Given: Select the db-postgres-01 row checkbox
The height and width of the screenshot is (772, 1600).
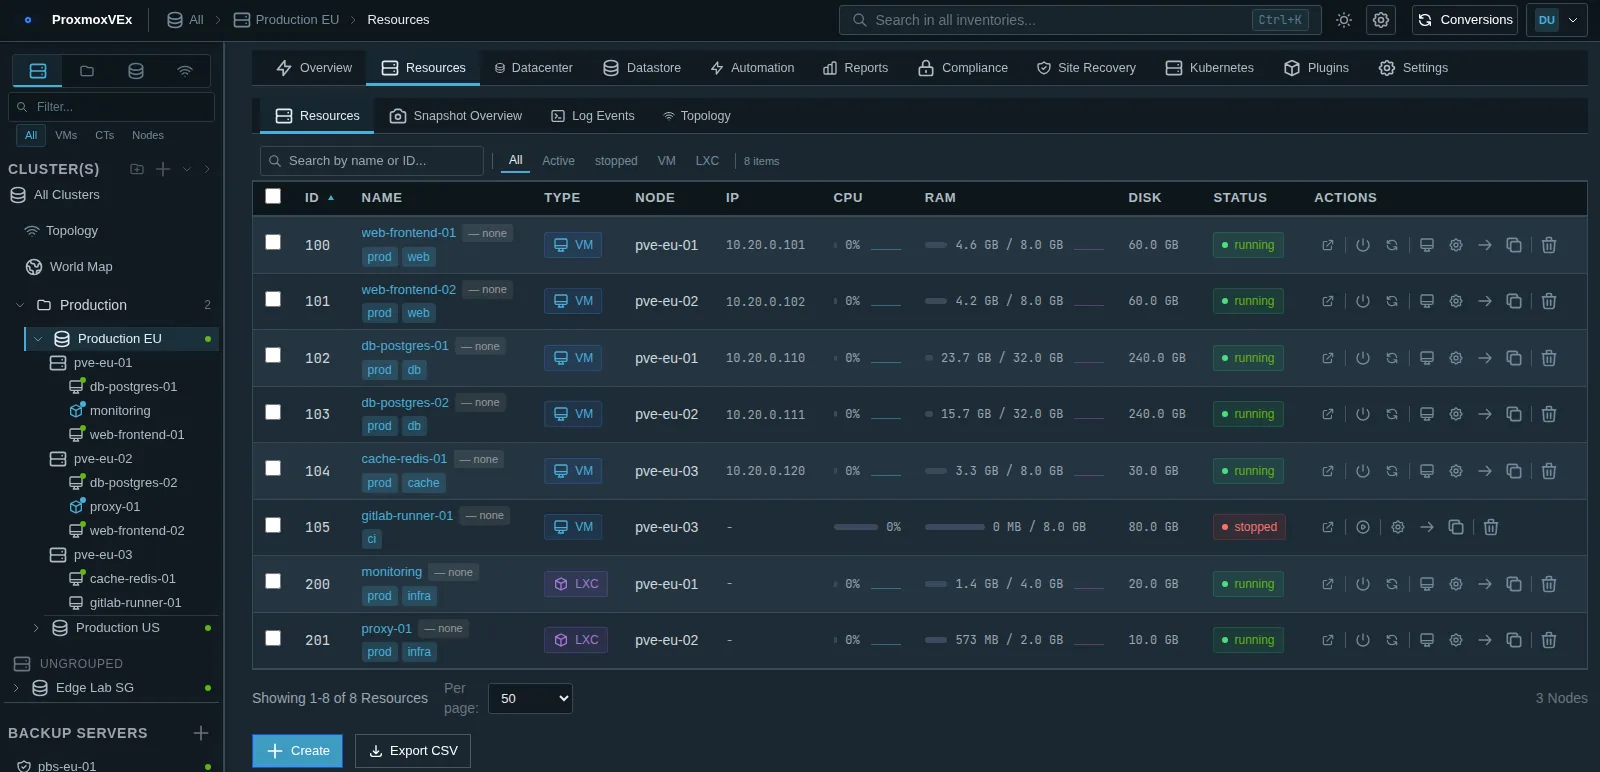Looking at the screenshot, I should (x=273, y=355).
